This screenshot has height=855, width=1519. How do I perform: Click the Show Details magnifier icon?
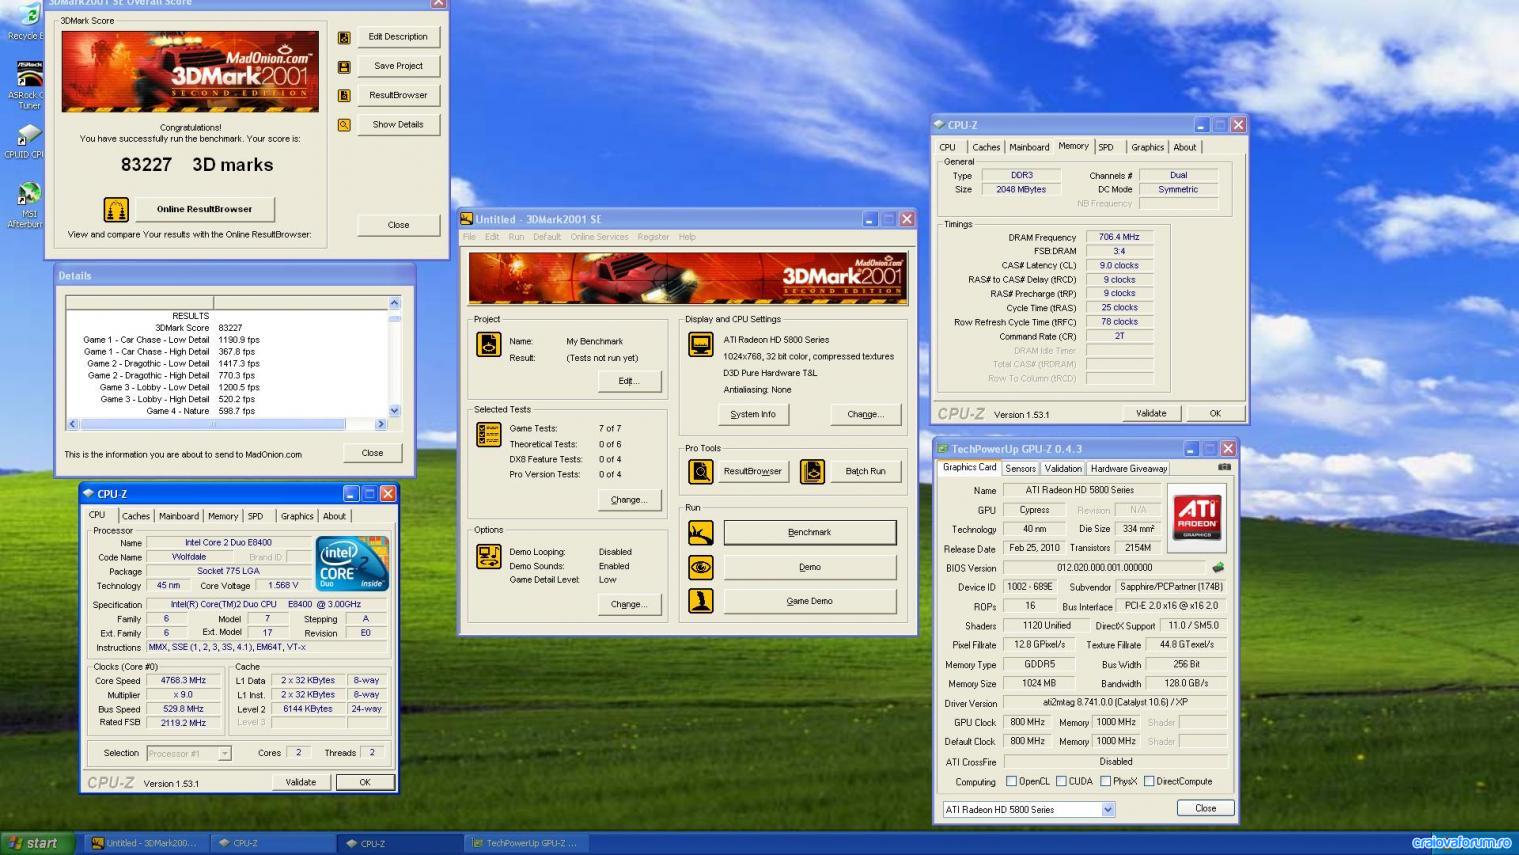[x=344, y=125]
